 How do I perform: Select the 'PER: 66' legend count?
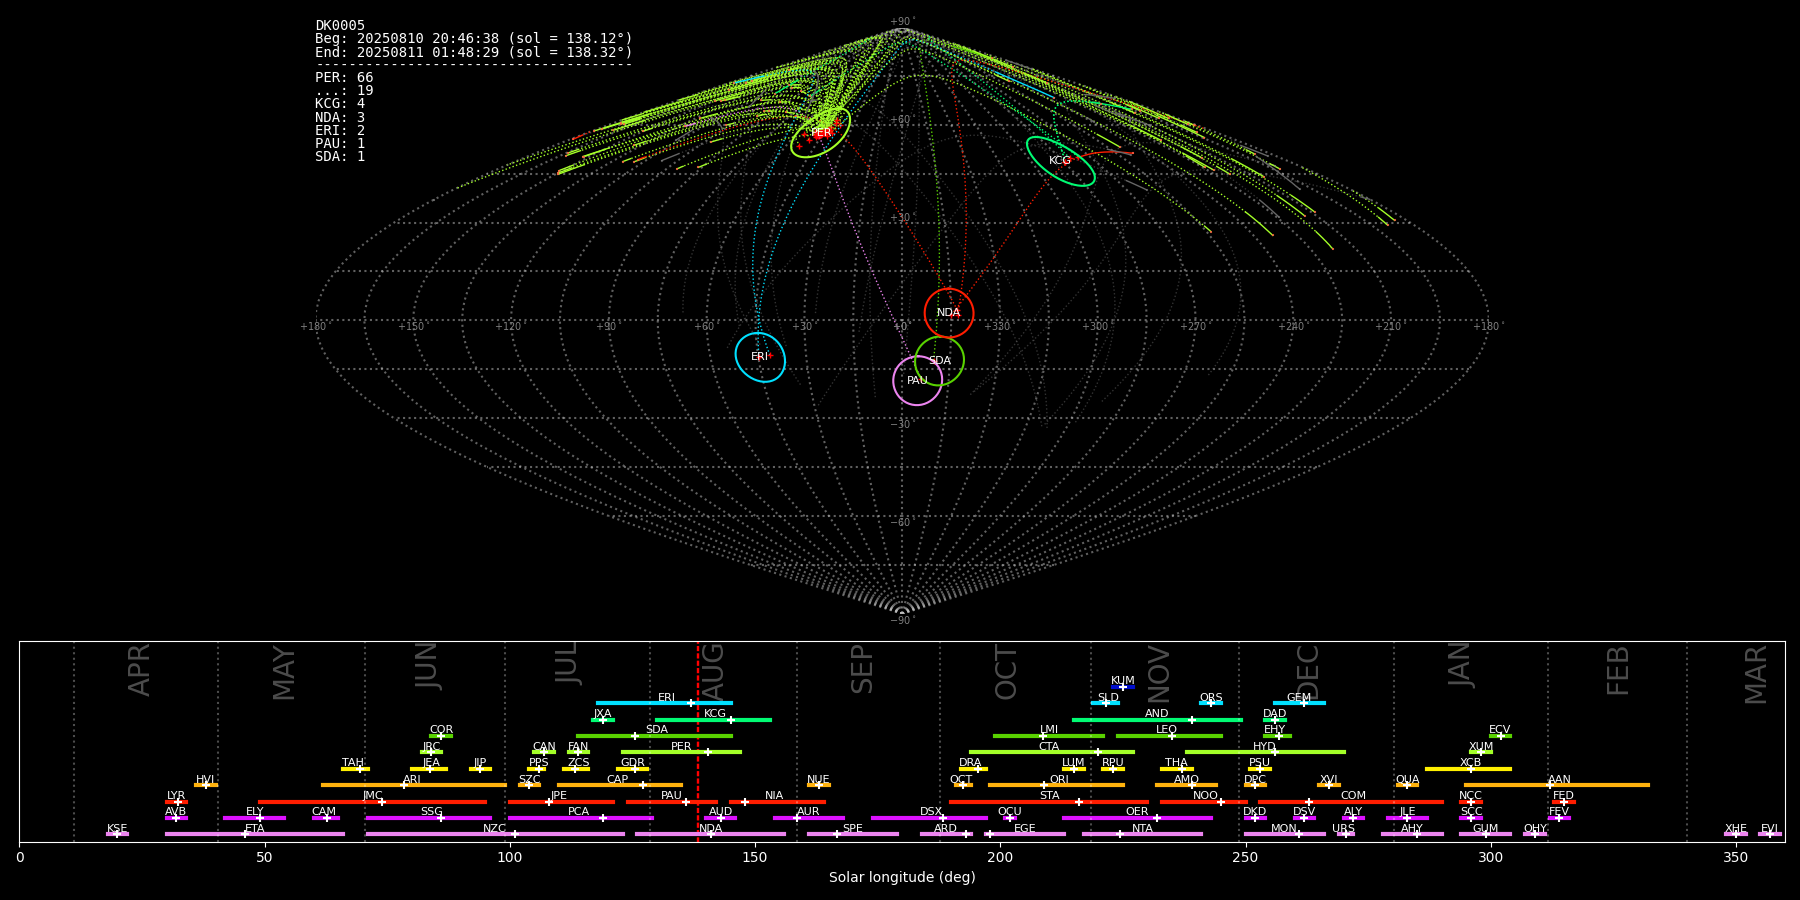(344, 78)
